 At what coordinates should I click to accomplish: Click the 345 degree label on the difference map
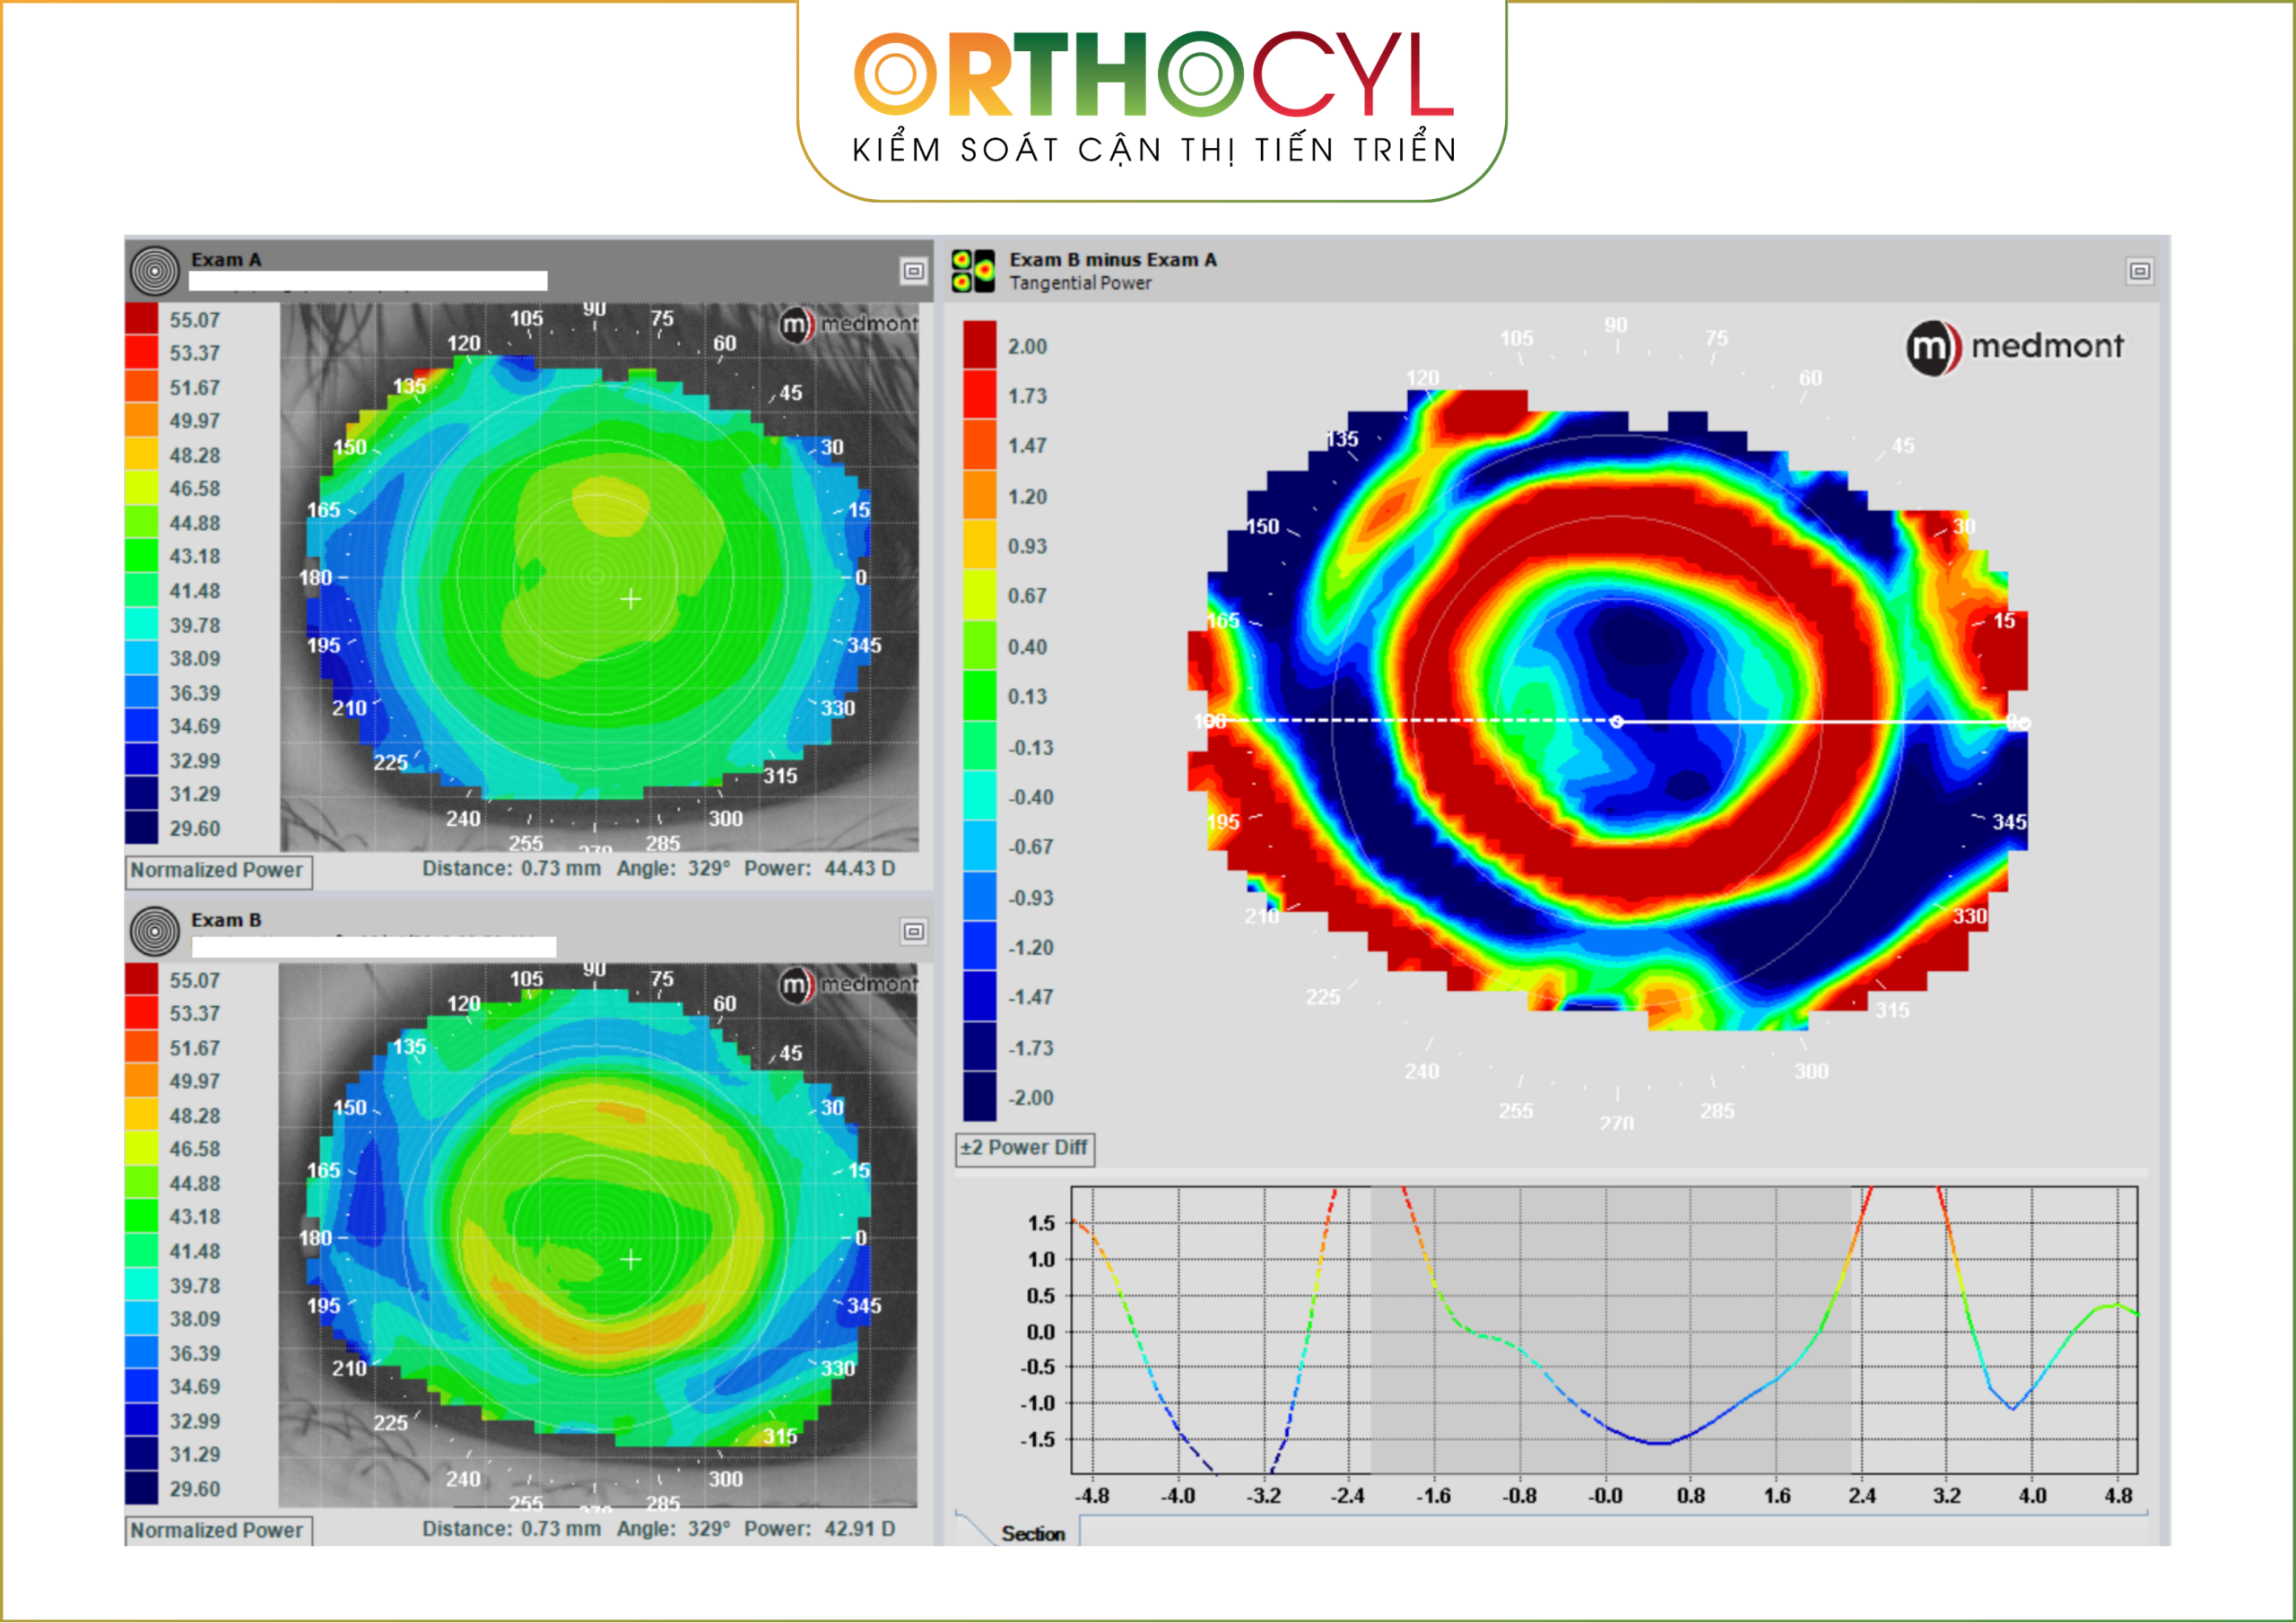tap(2009, 822)
